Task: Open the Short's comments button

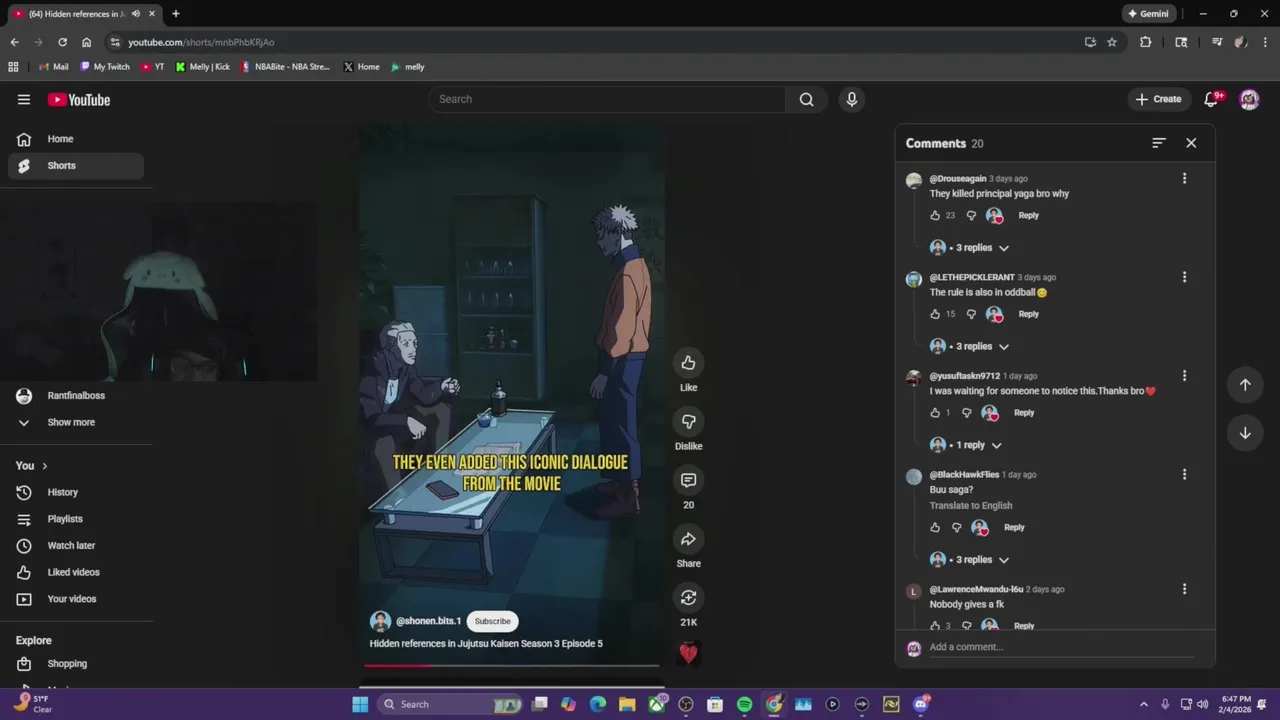Action: (x=688, y=480)
